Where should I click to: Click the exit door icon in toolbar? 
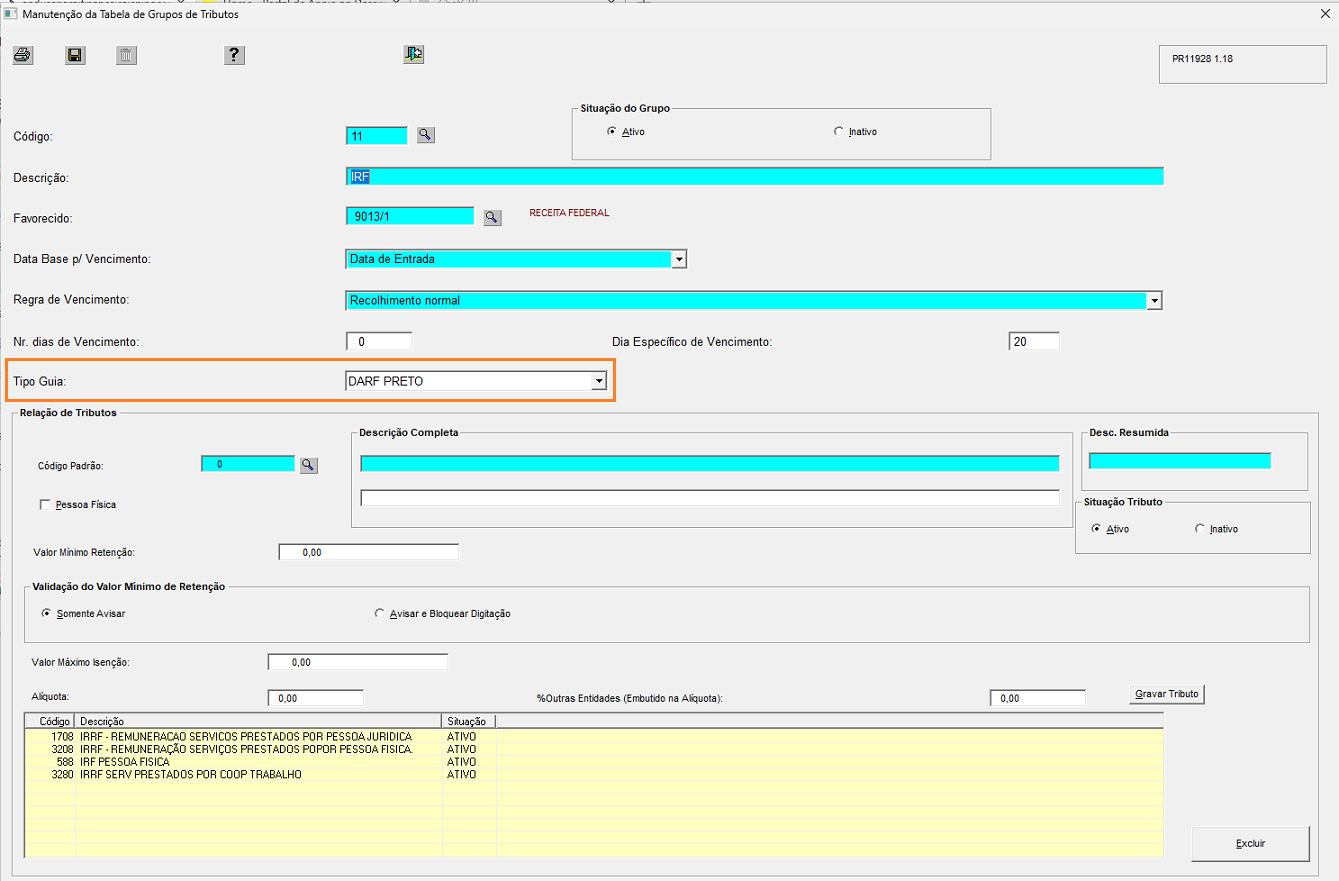click(414, 54)
